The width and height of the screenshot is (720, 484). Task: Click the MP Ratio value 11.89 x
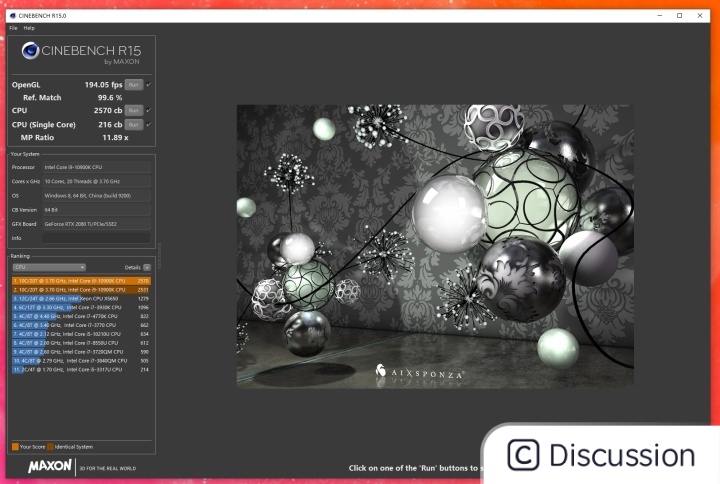115,138
